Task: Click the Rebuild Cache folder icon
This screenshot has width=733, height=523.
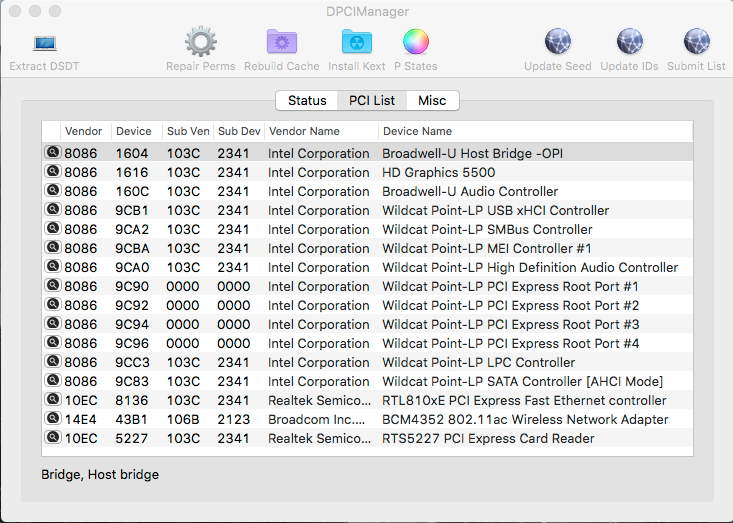Action: coord(281,42)
